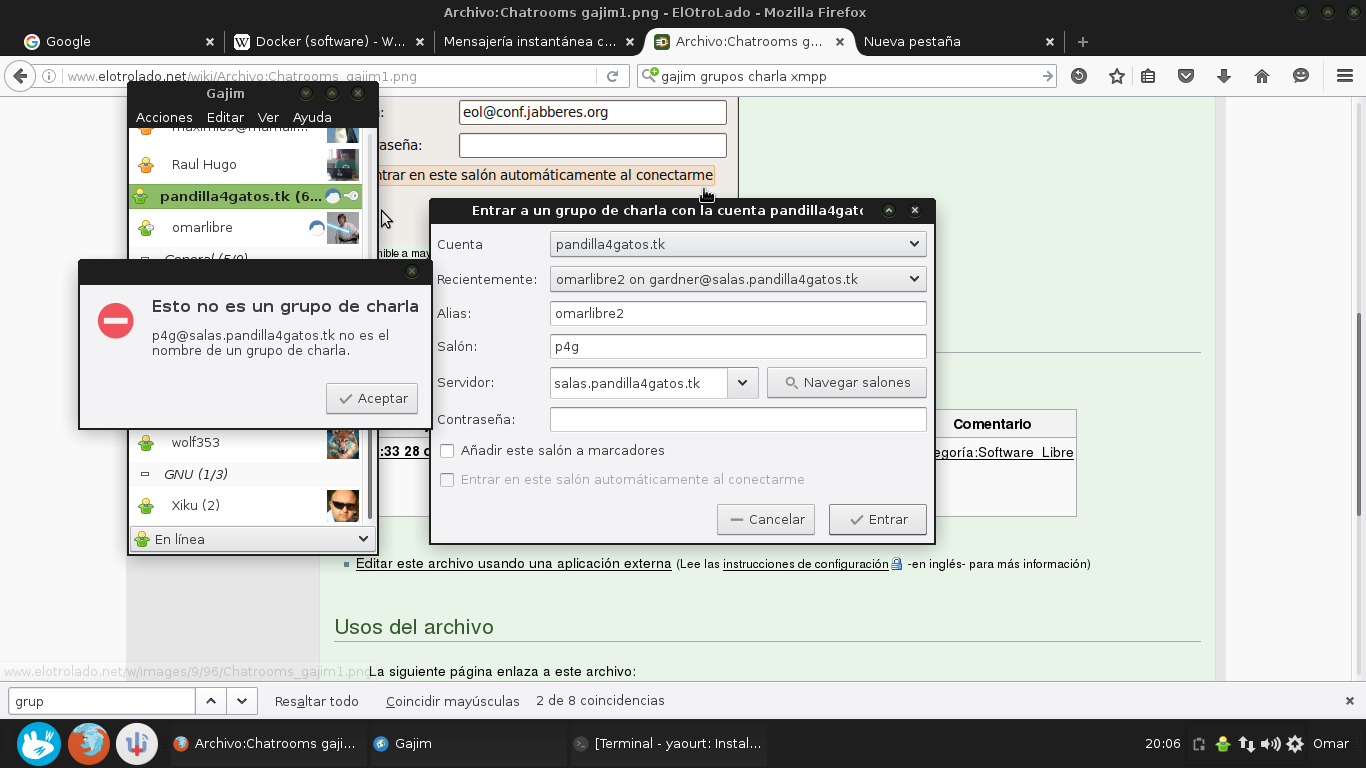The image size is (1366, 768).
Task: Close the find bar with the X
Action: (1350, 701)
